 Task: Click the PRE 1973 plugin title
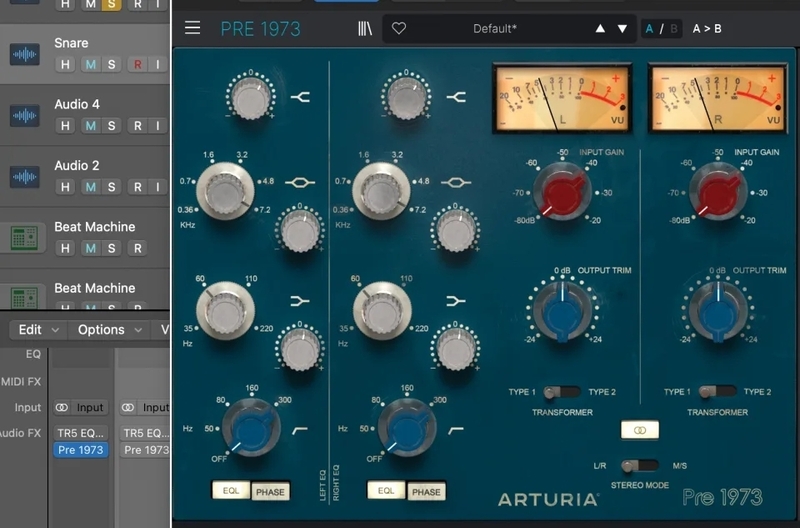[x=260, y=29]
